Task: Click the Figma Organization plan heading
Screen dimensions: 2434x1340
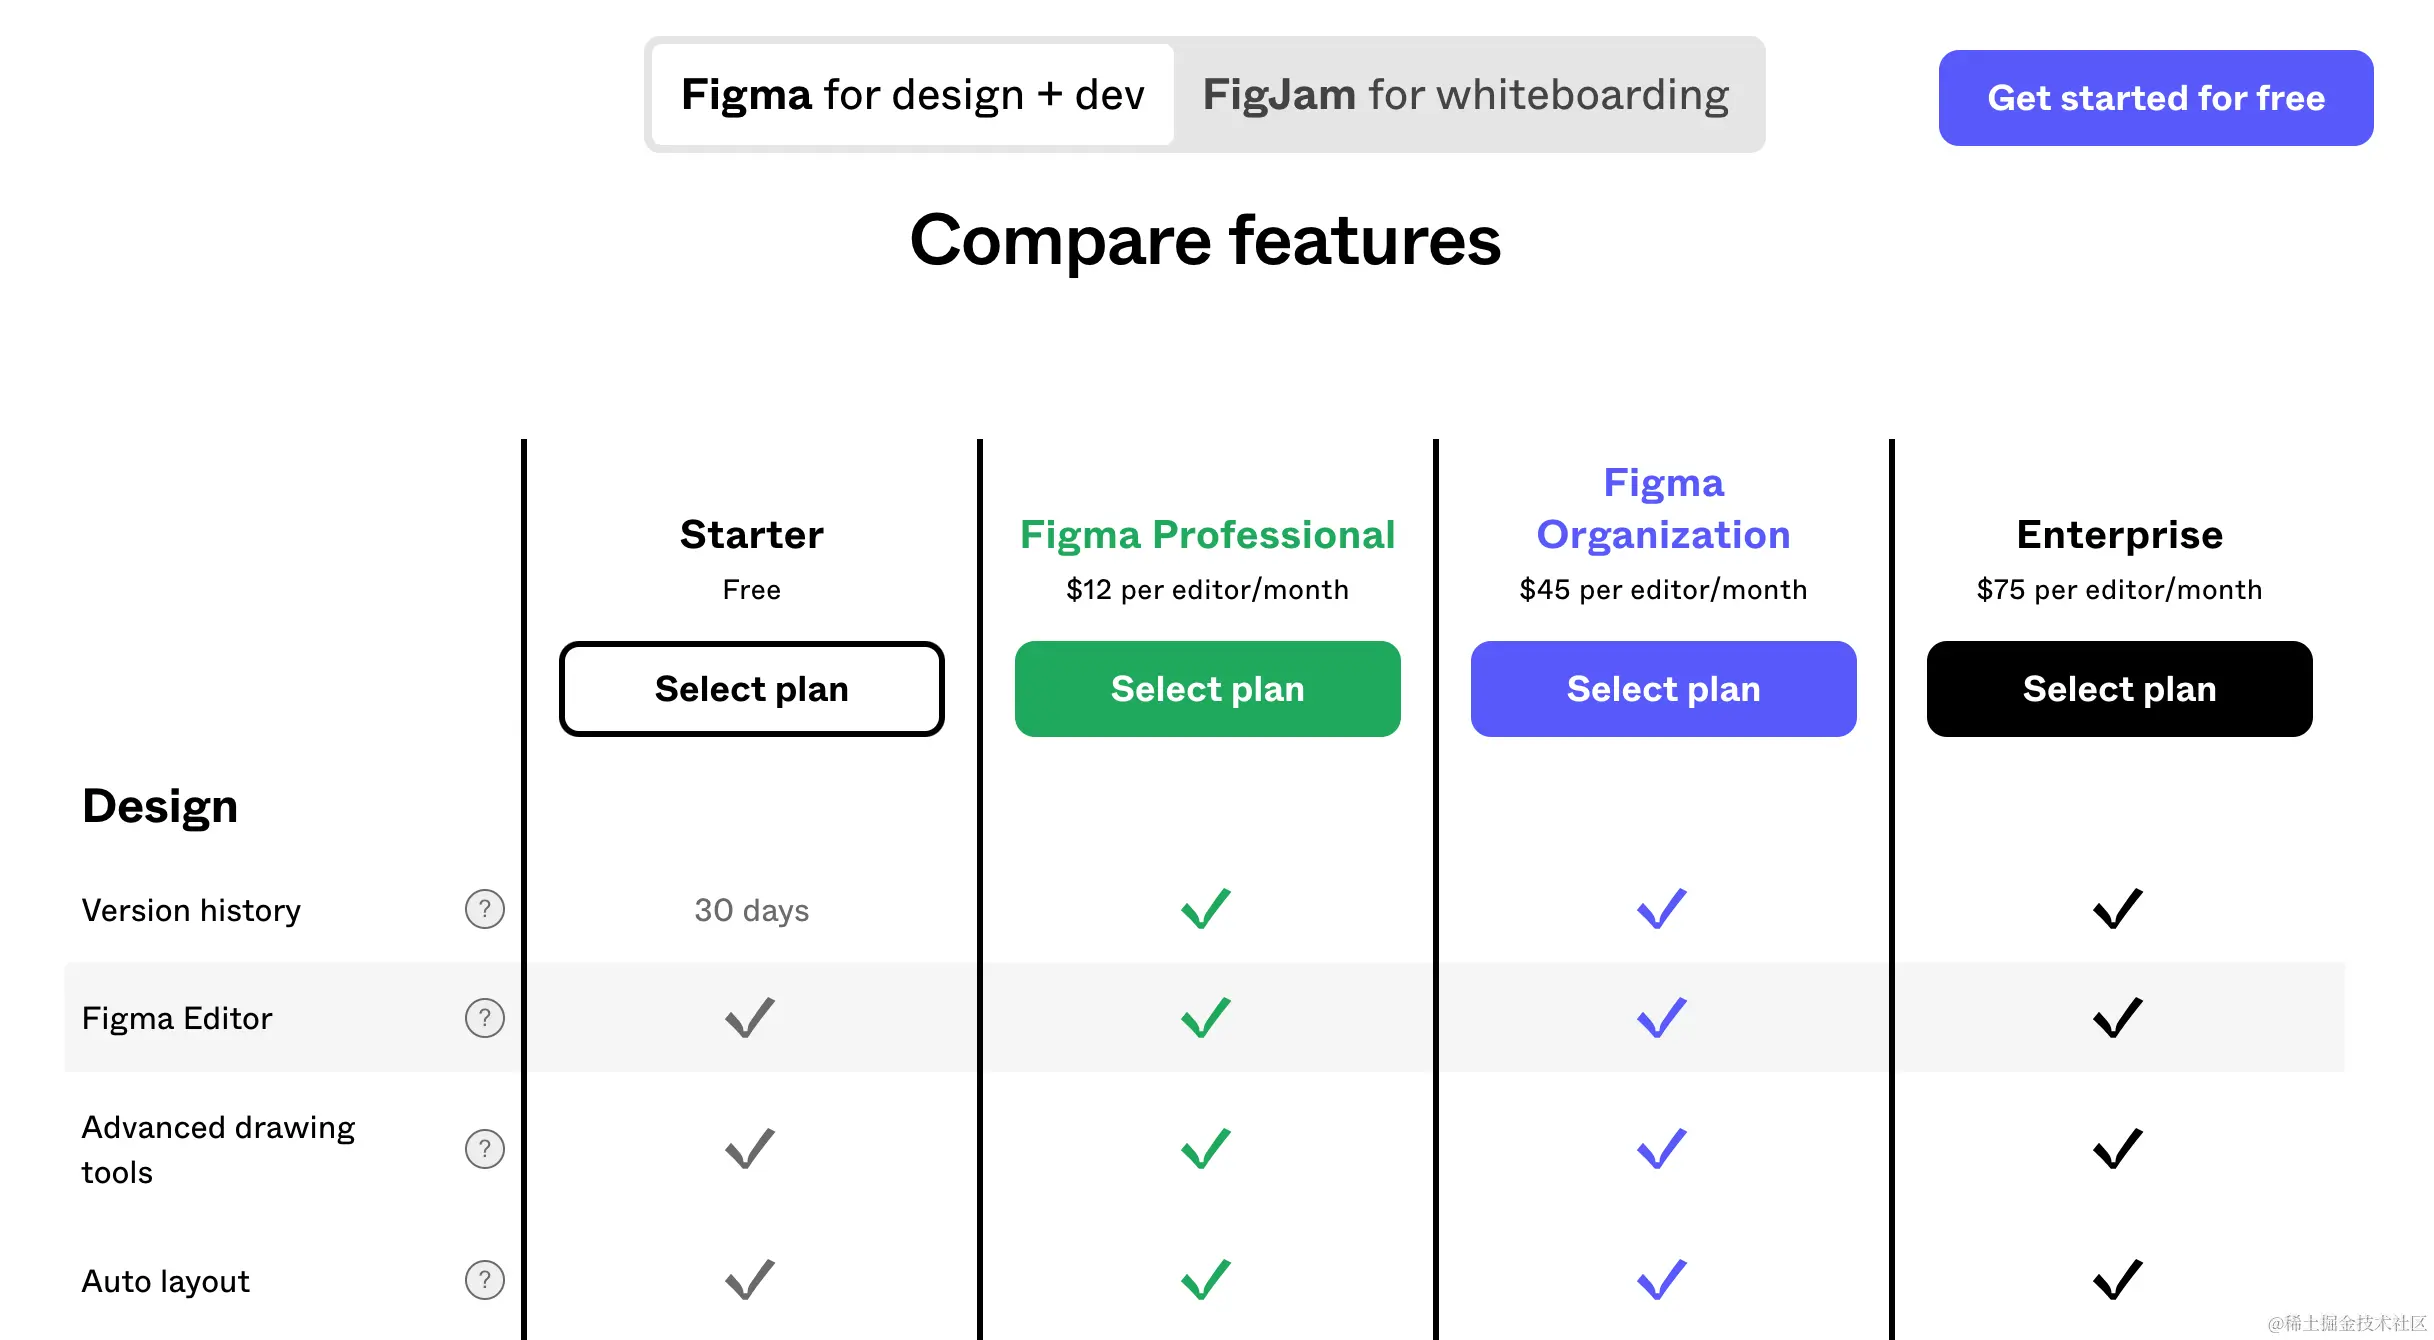Action: point(1663,509)
